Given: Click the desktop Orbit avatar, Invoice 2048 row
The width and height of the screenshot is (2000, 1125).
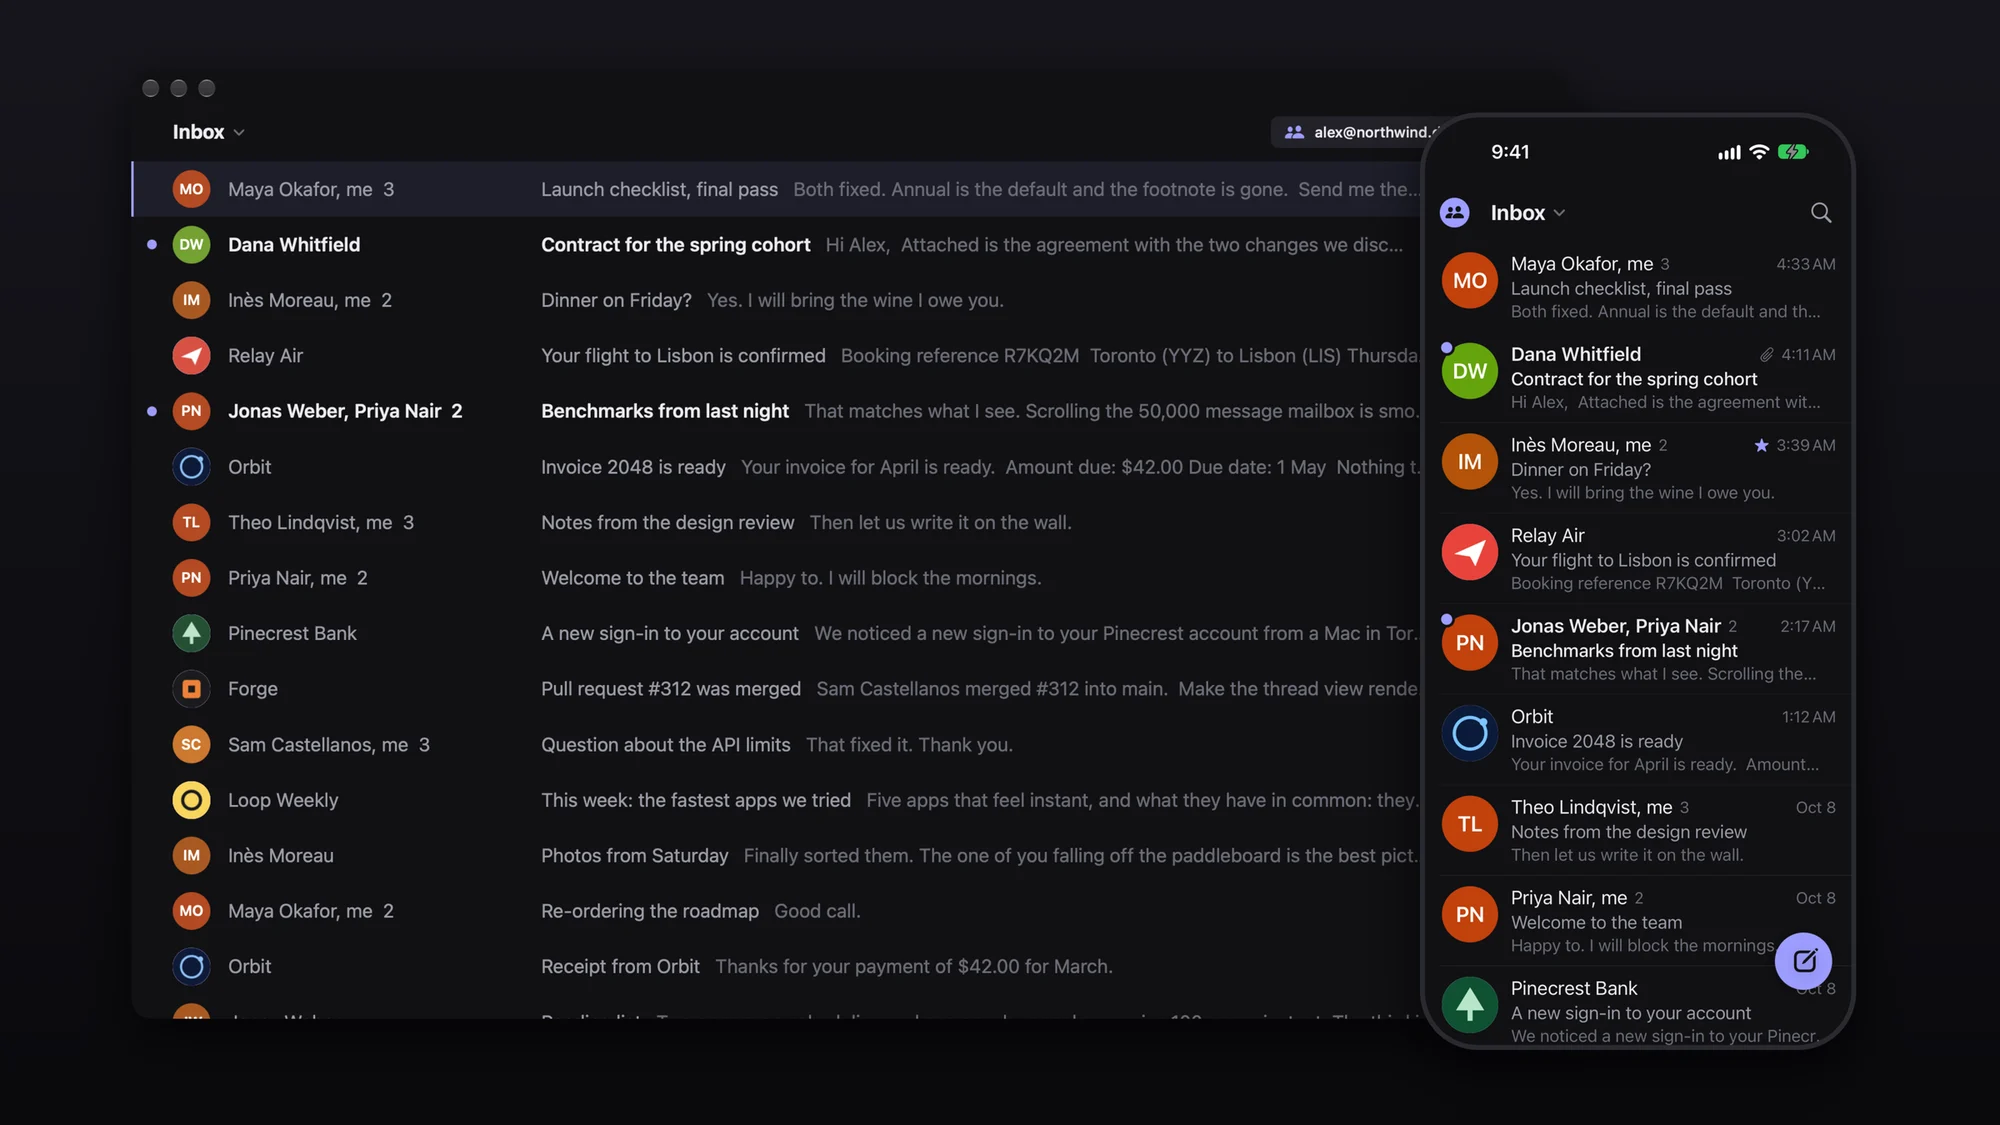Looking at the screenshot, I should (x=191, y=467).
